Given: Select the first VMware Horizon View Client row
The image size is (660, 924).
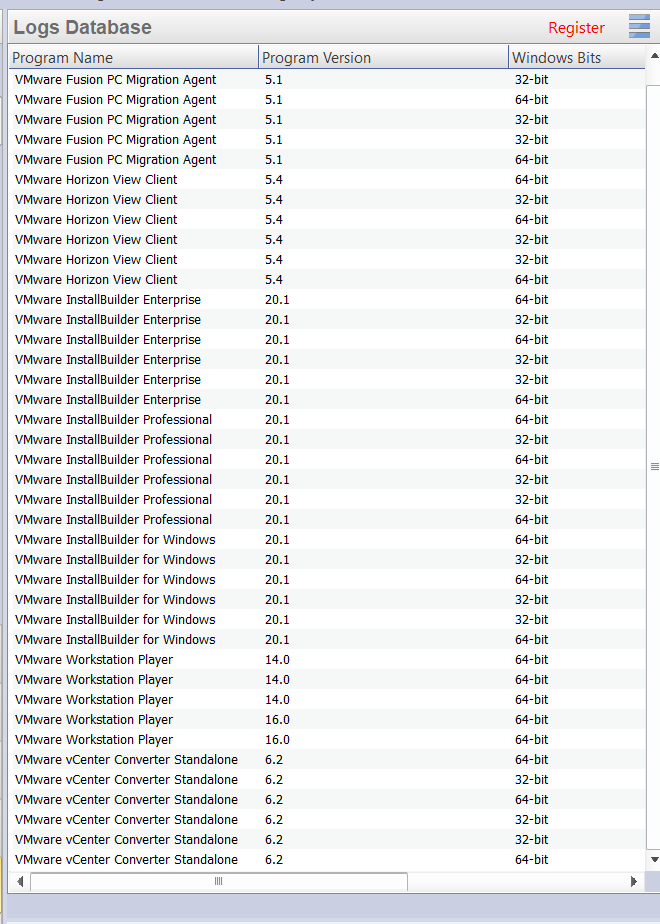Looking at the screenshot, I should (329, 180).
